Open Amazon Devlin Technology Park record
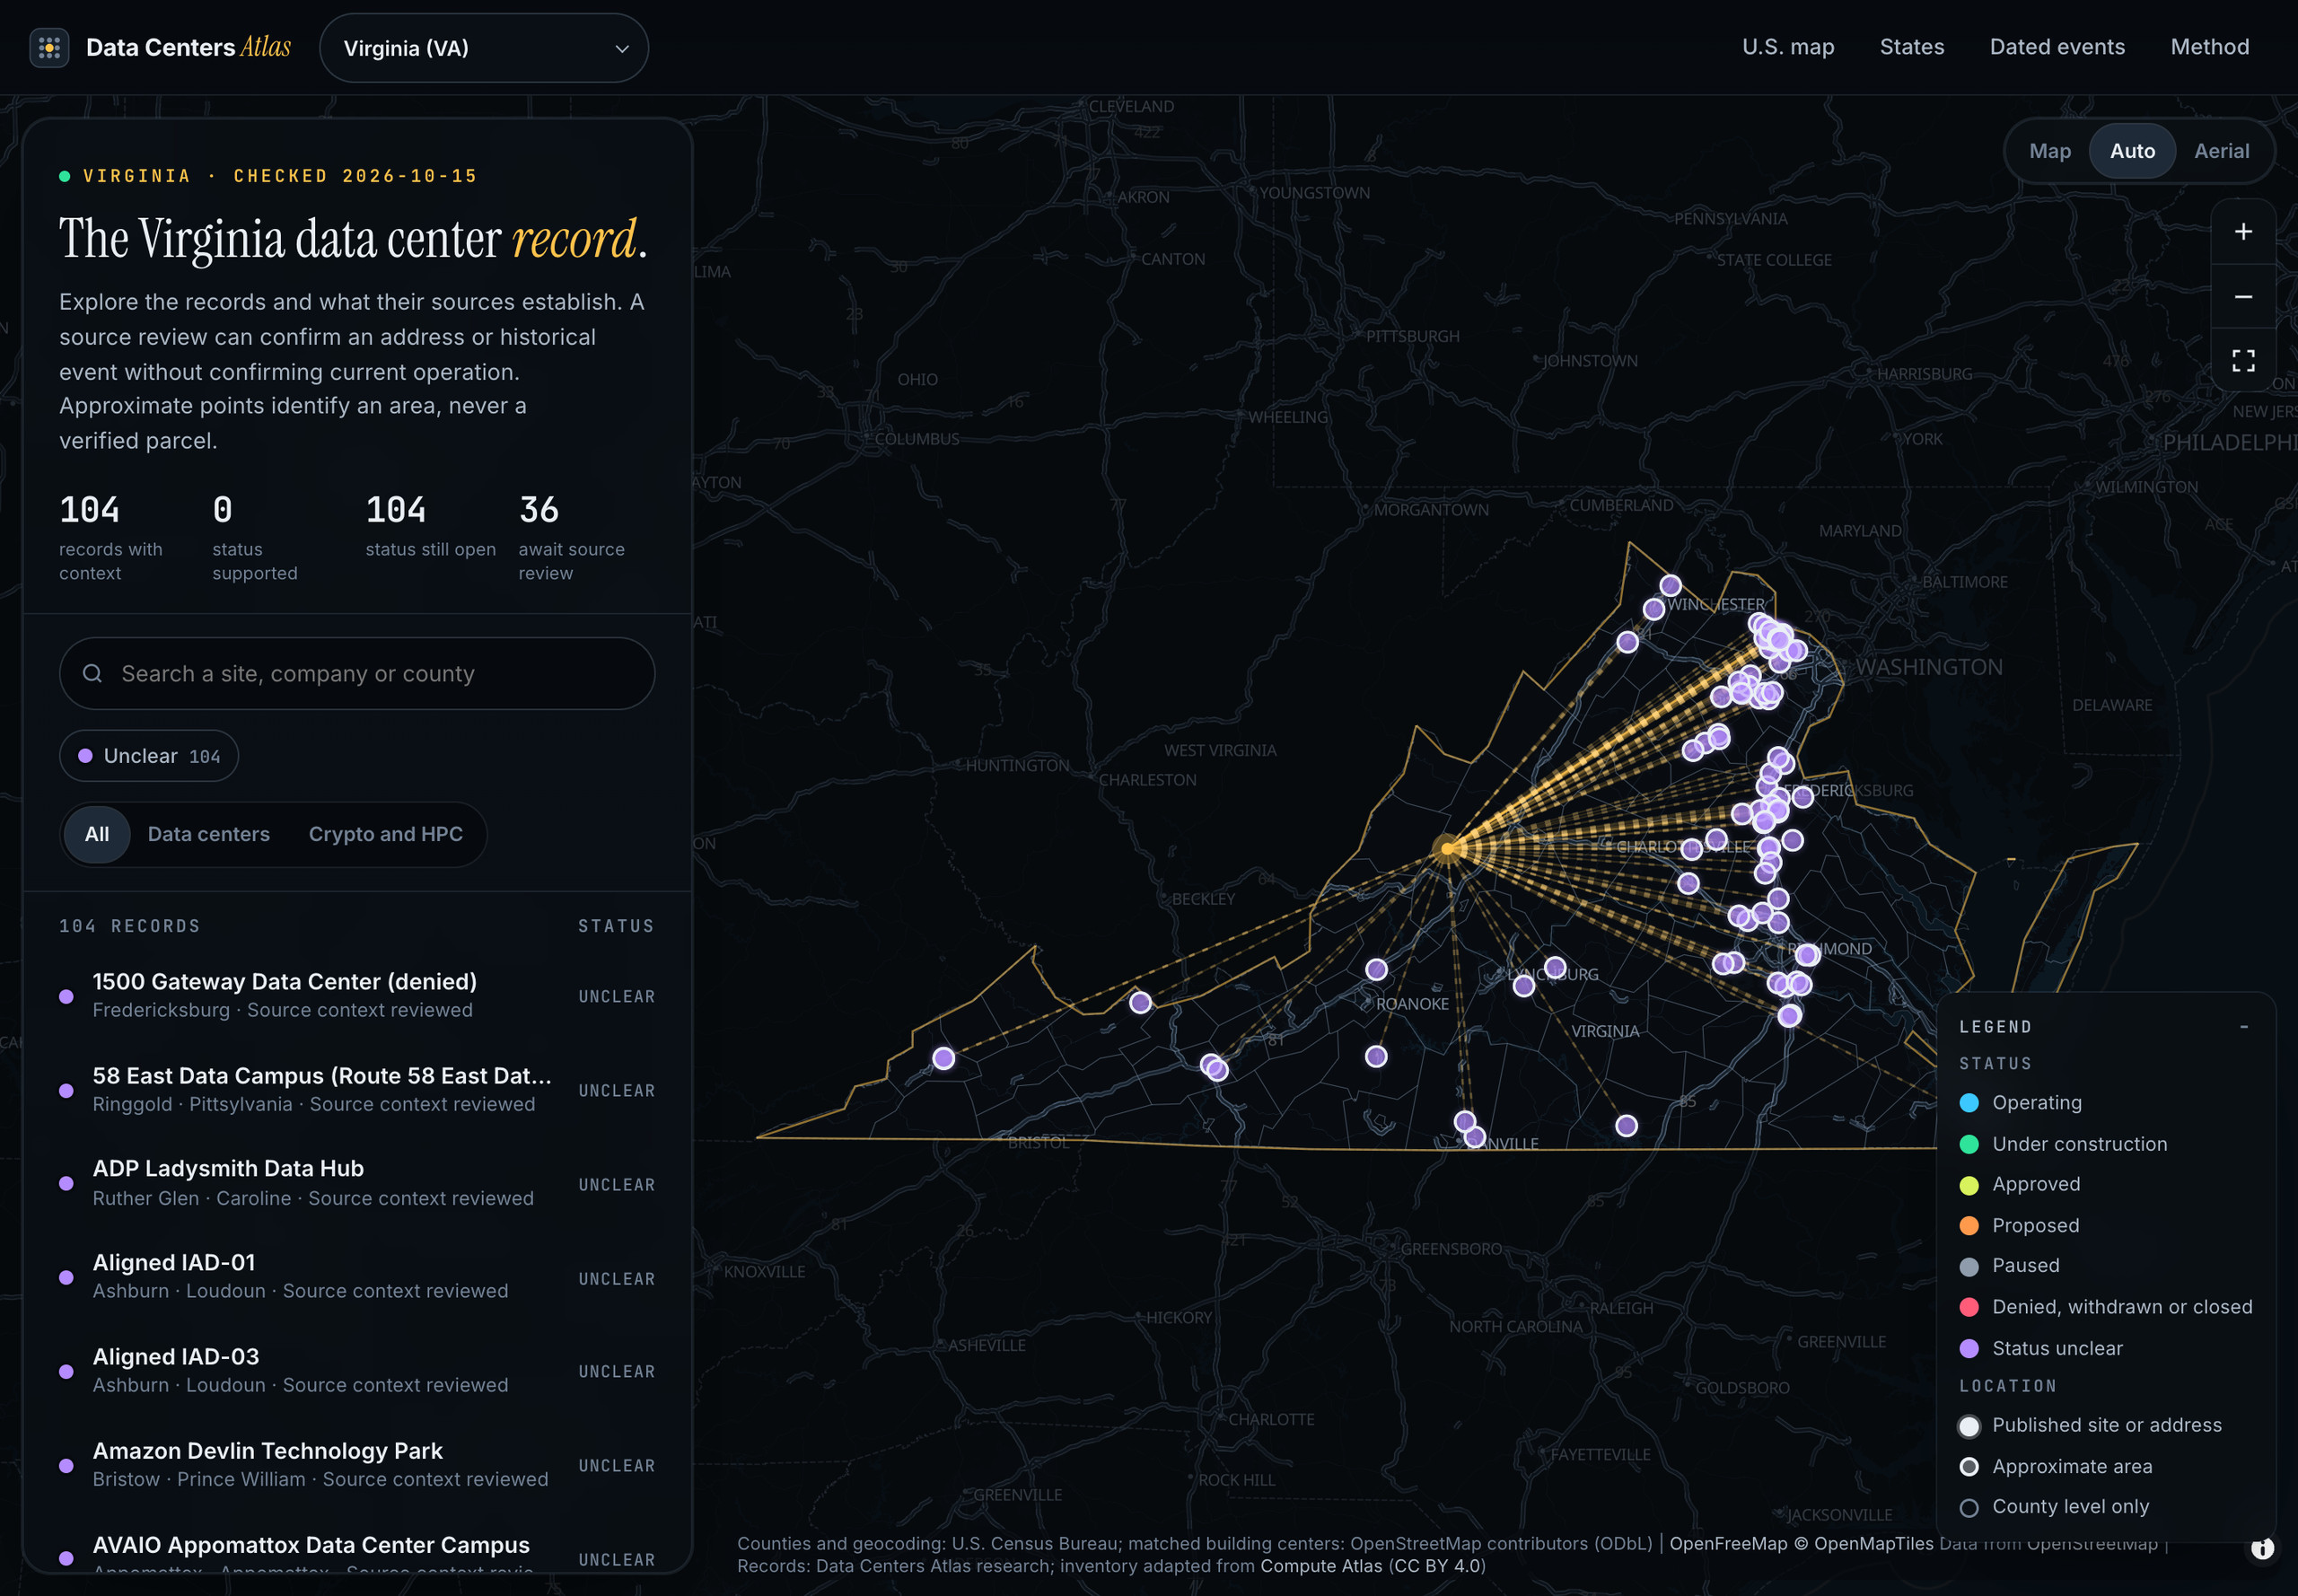The width and height of the screenshot is (2298, 1596). pos(357,1465)
